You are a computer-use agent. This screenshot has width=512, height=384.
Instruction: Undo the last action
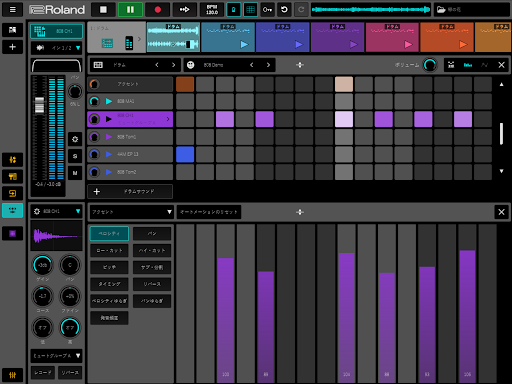(284, 10)
